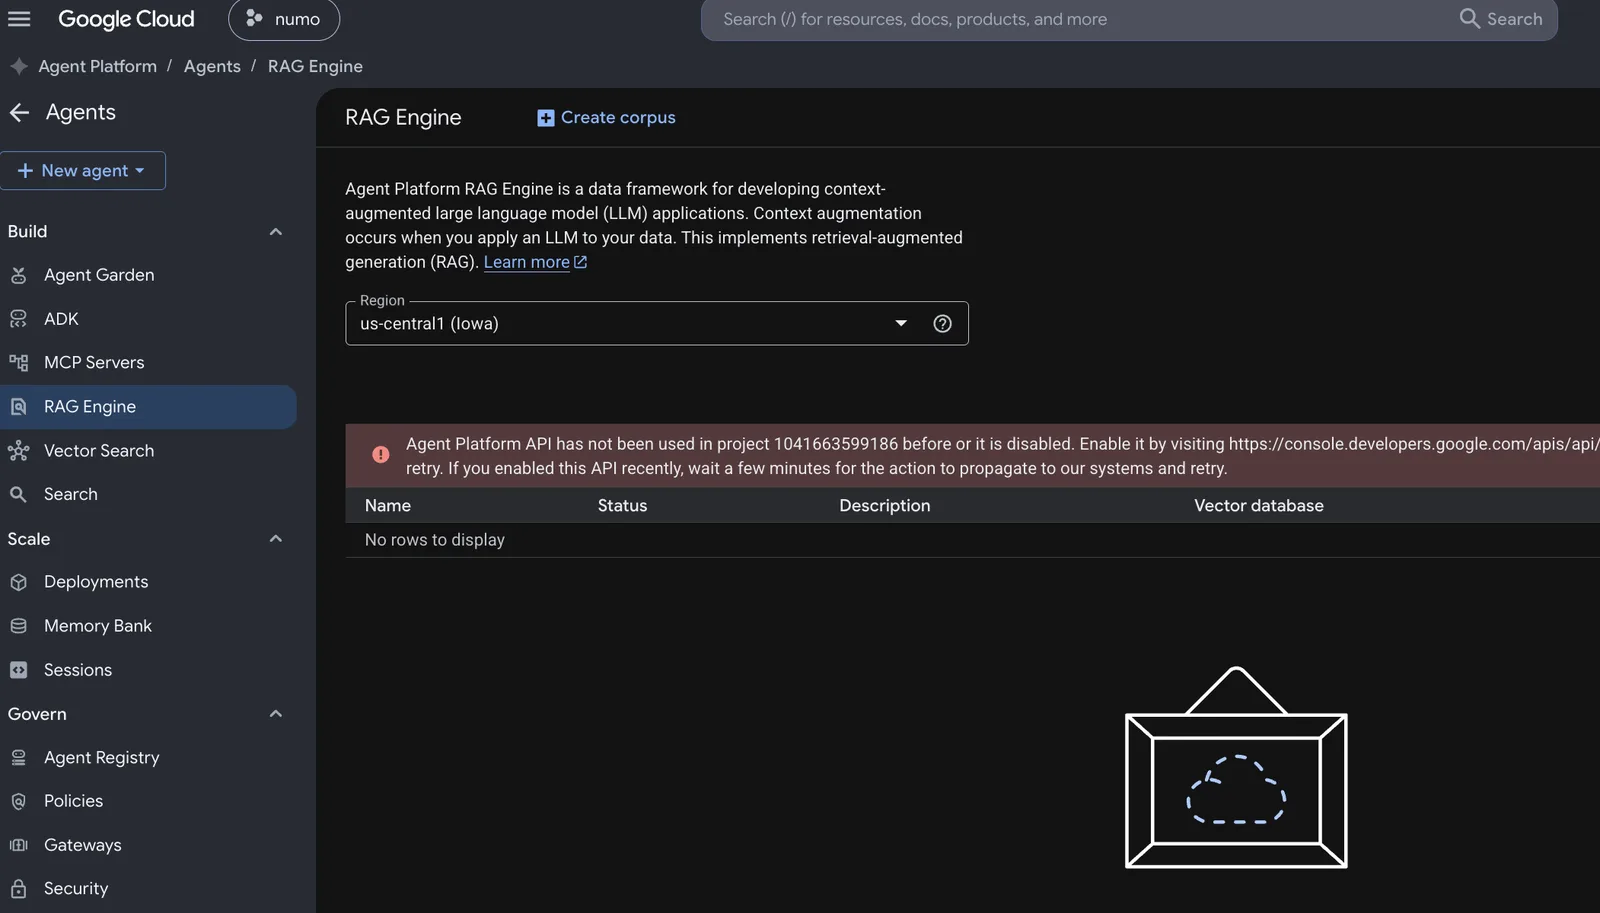This screenshot has height=913, width=1600.
Task: Click the Memory Bank icon
Action: click(x=18, y=626)
